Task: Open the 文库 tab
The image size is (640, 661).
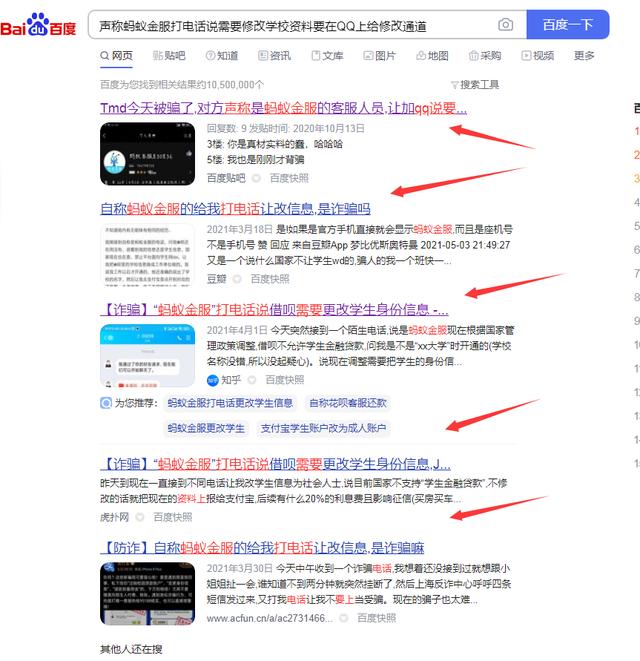Action: [327, 56]
